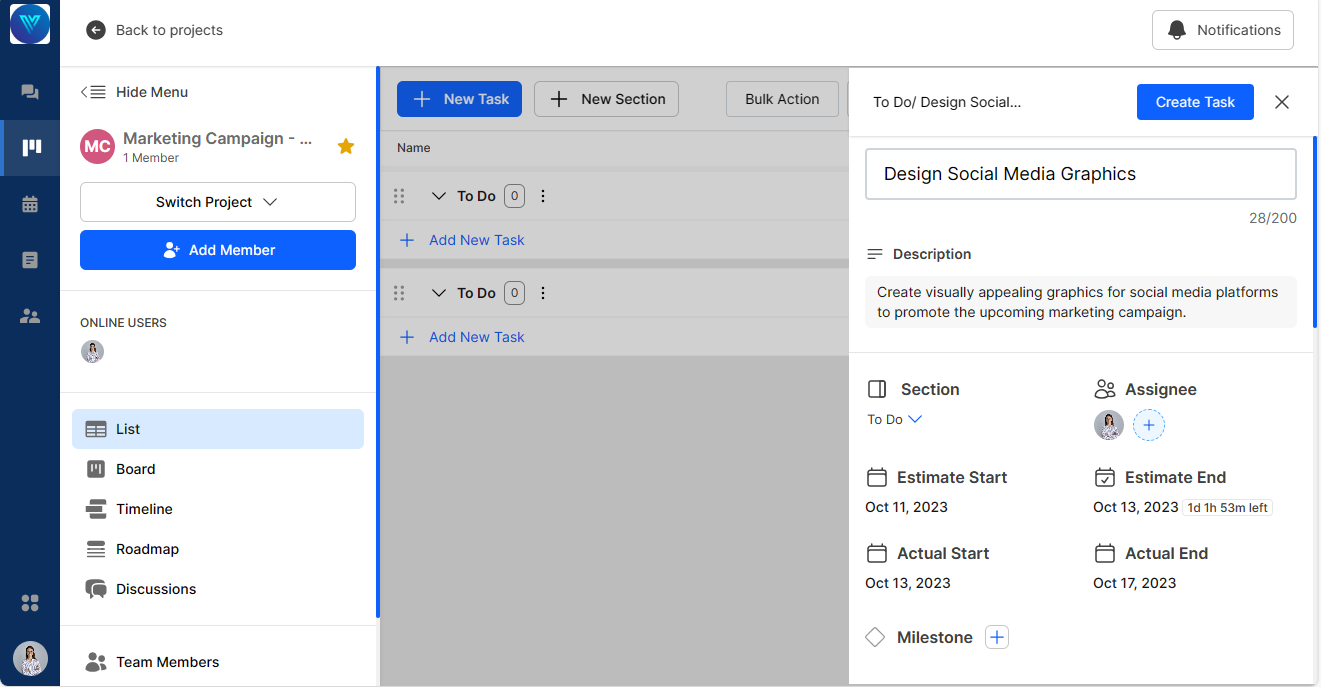Close the task creation panel
Image resolution: width=1321 pixels, height=687 pixels.
[x=1282, y=102]
